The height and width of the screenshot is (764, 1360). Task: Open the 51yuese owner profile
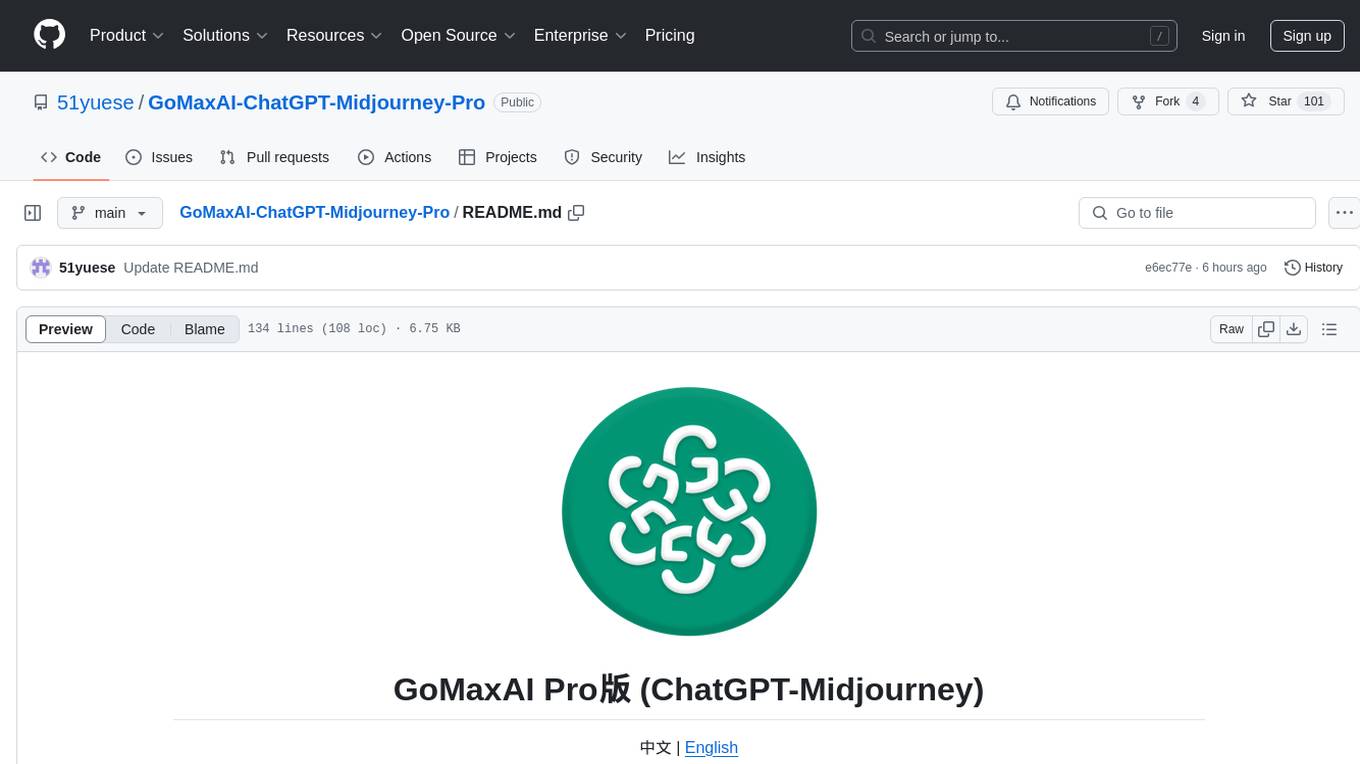(x=95, y=102)
